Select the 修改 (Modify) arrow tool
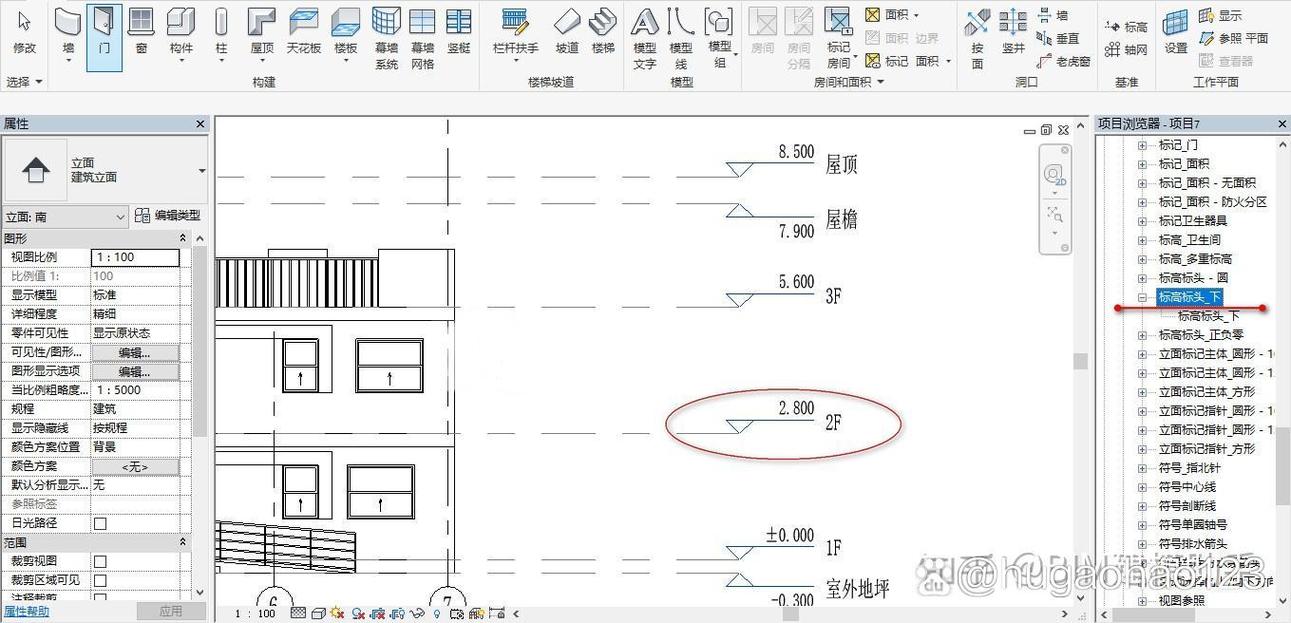The image size is (1291, 623). point(24,31)
